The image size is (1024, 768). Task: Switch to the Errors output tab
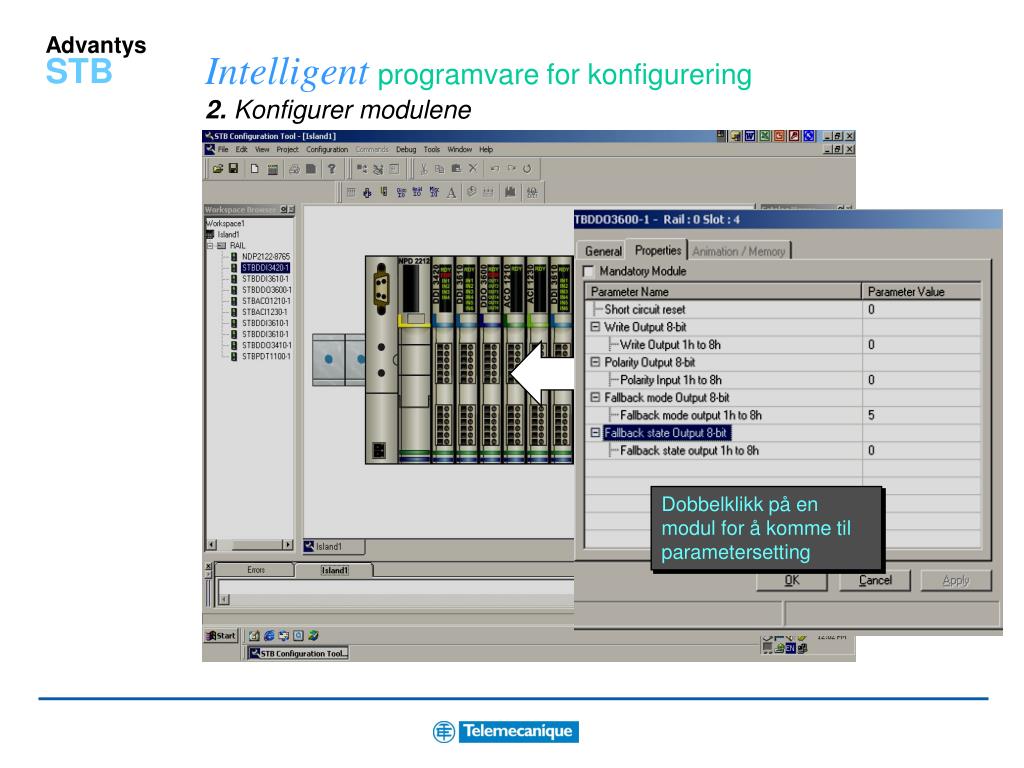(x=256, y=570)
